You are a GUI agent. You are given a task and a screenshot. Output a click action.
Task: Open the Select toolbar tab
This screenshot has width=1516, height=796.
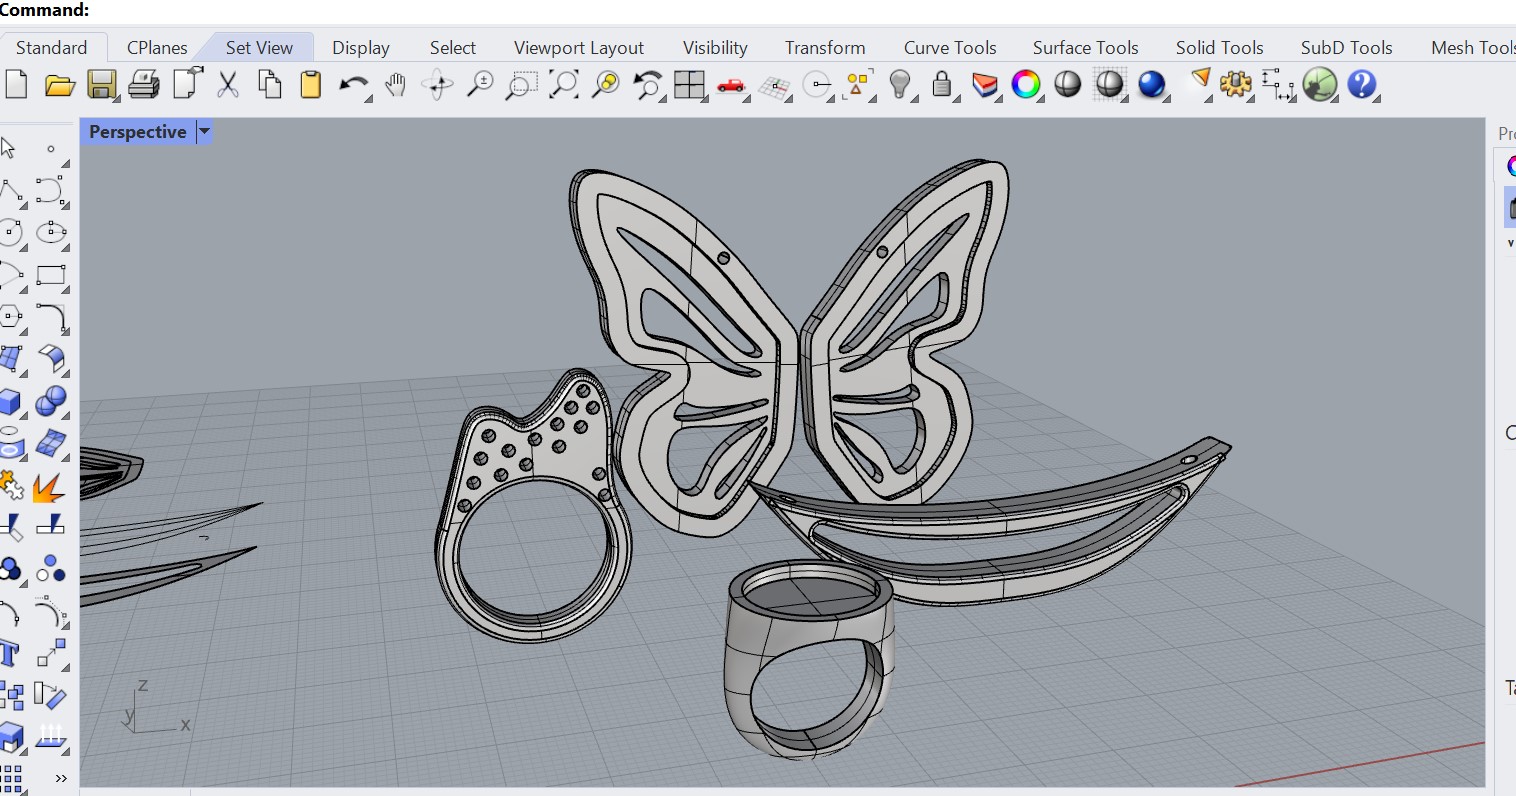tap(453, 47)
